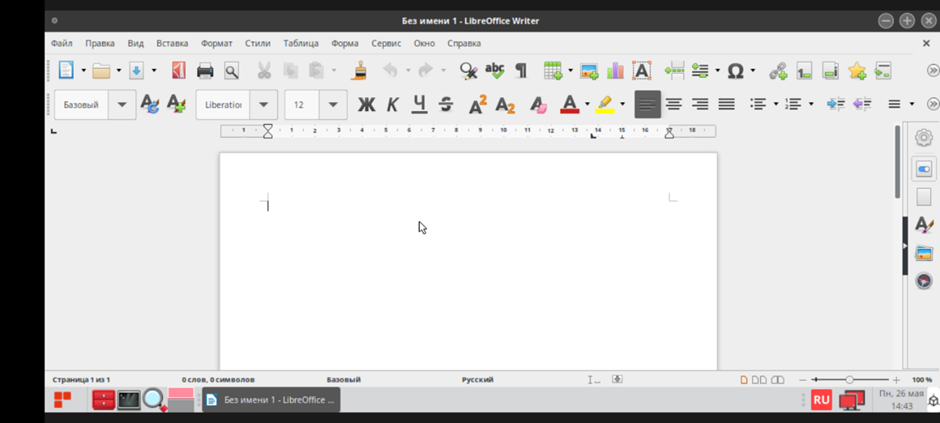Image resolution: width=940 pixels, height=423 pixels.
Task: Open sidebar Gallery panel icon
Action: point(924,253)
